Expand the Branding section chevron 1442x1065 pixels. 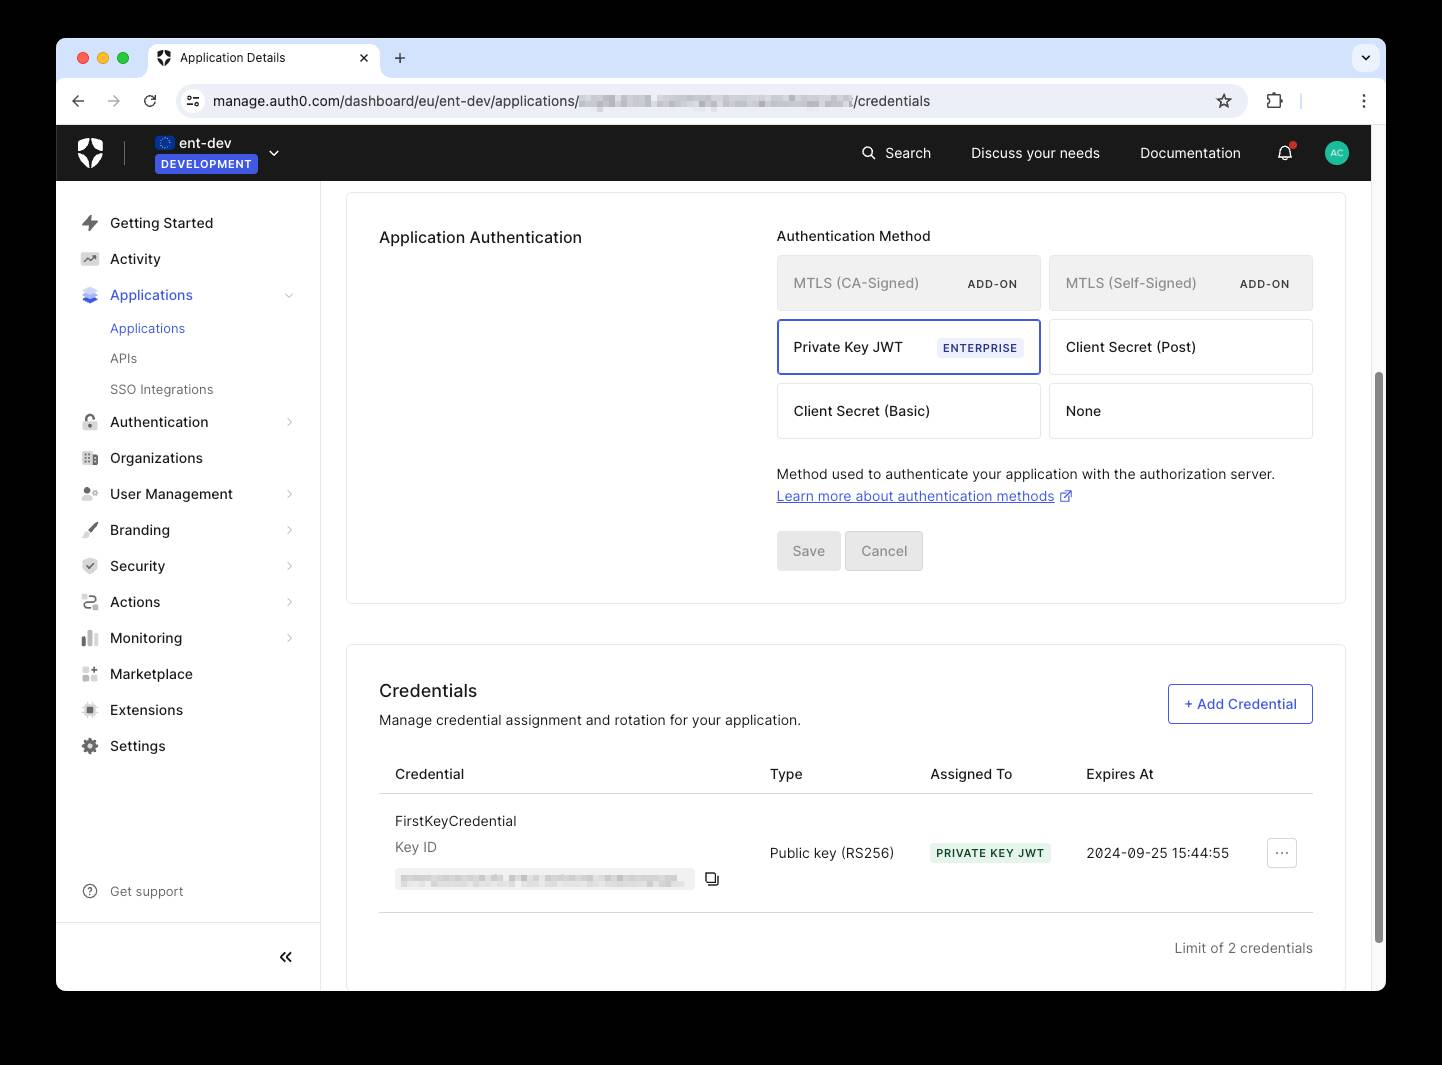pos(289,530)
